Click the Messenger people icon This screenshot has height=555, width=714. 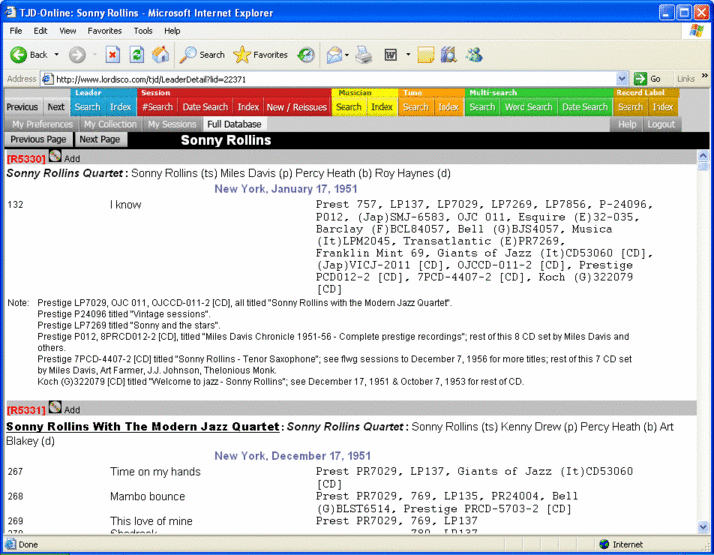coord(474,55)
